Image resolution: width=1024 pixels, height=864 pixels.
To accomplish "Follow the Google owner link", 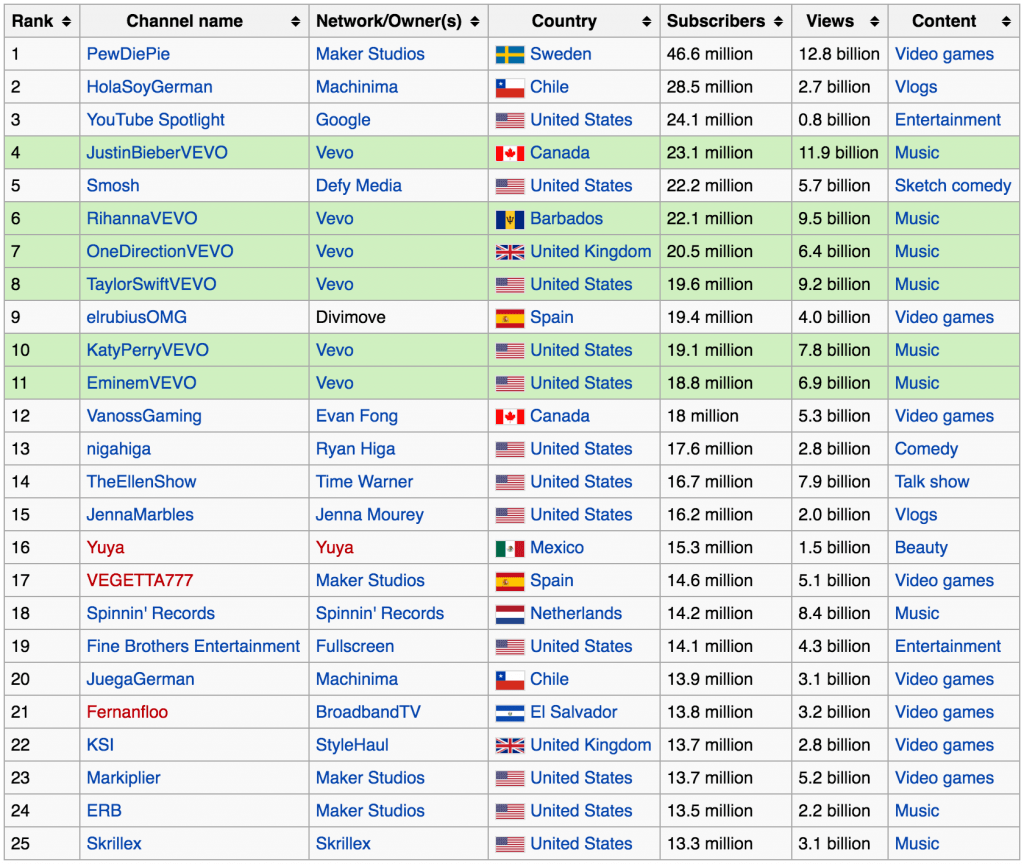I will click(343, 120).
